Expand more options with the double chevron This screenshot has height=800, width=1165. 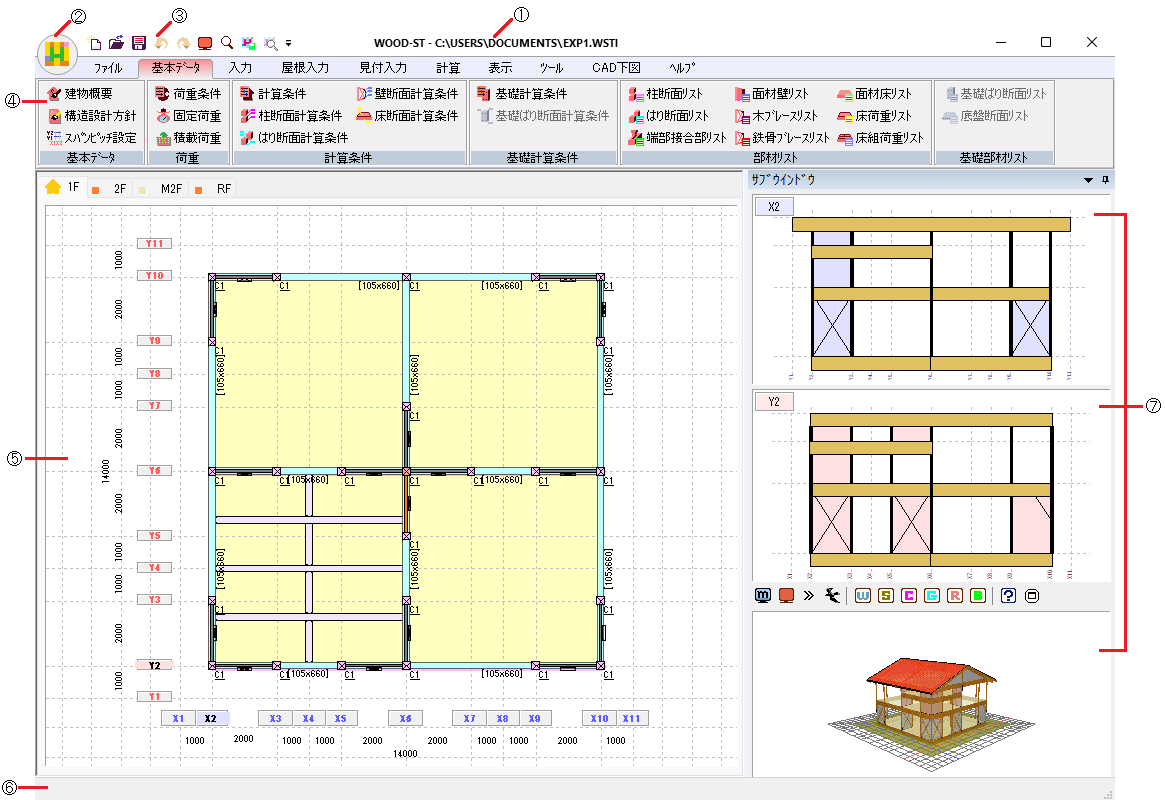[808, 596]
